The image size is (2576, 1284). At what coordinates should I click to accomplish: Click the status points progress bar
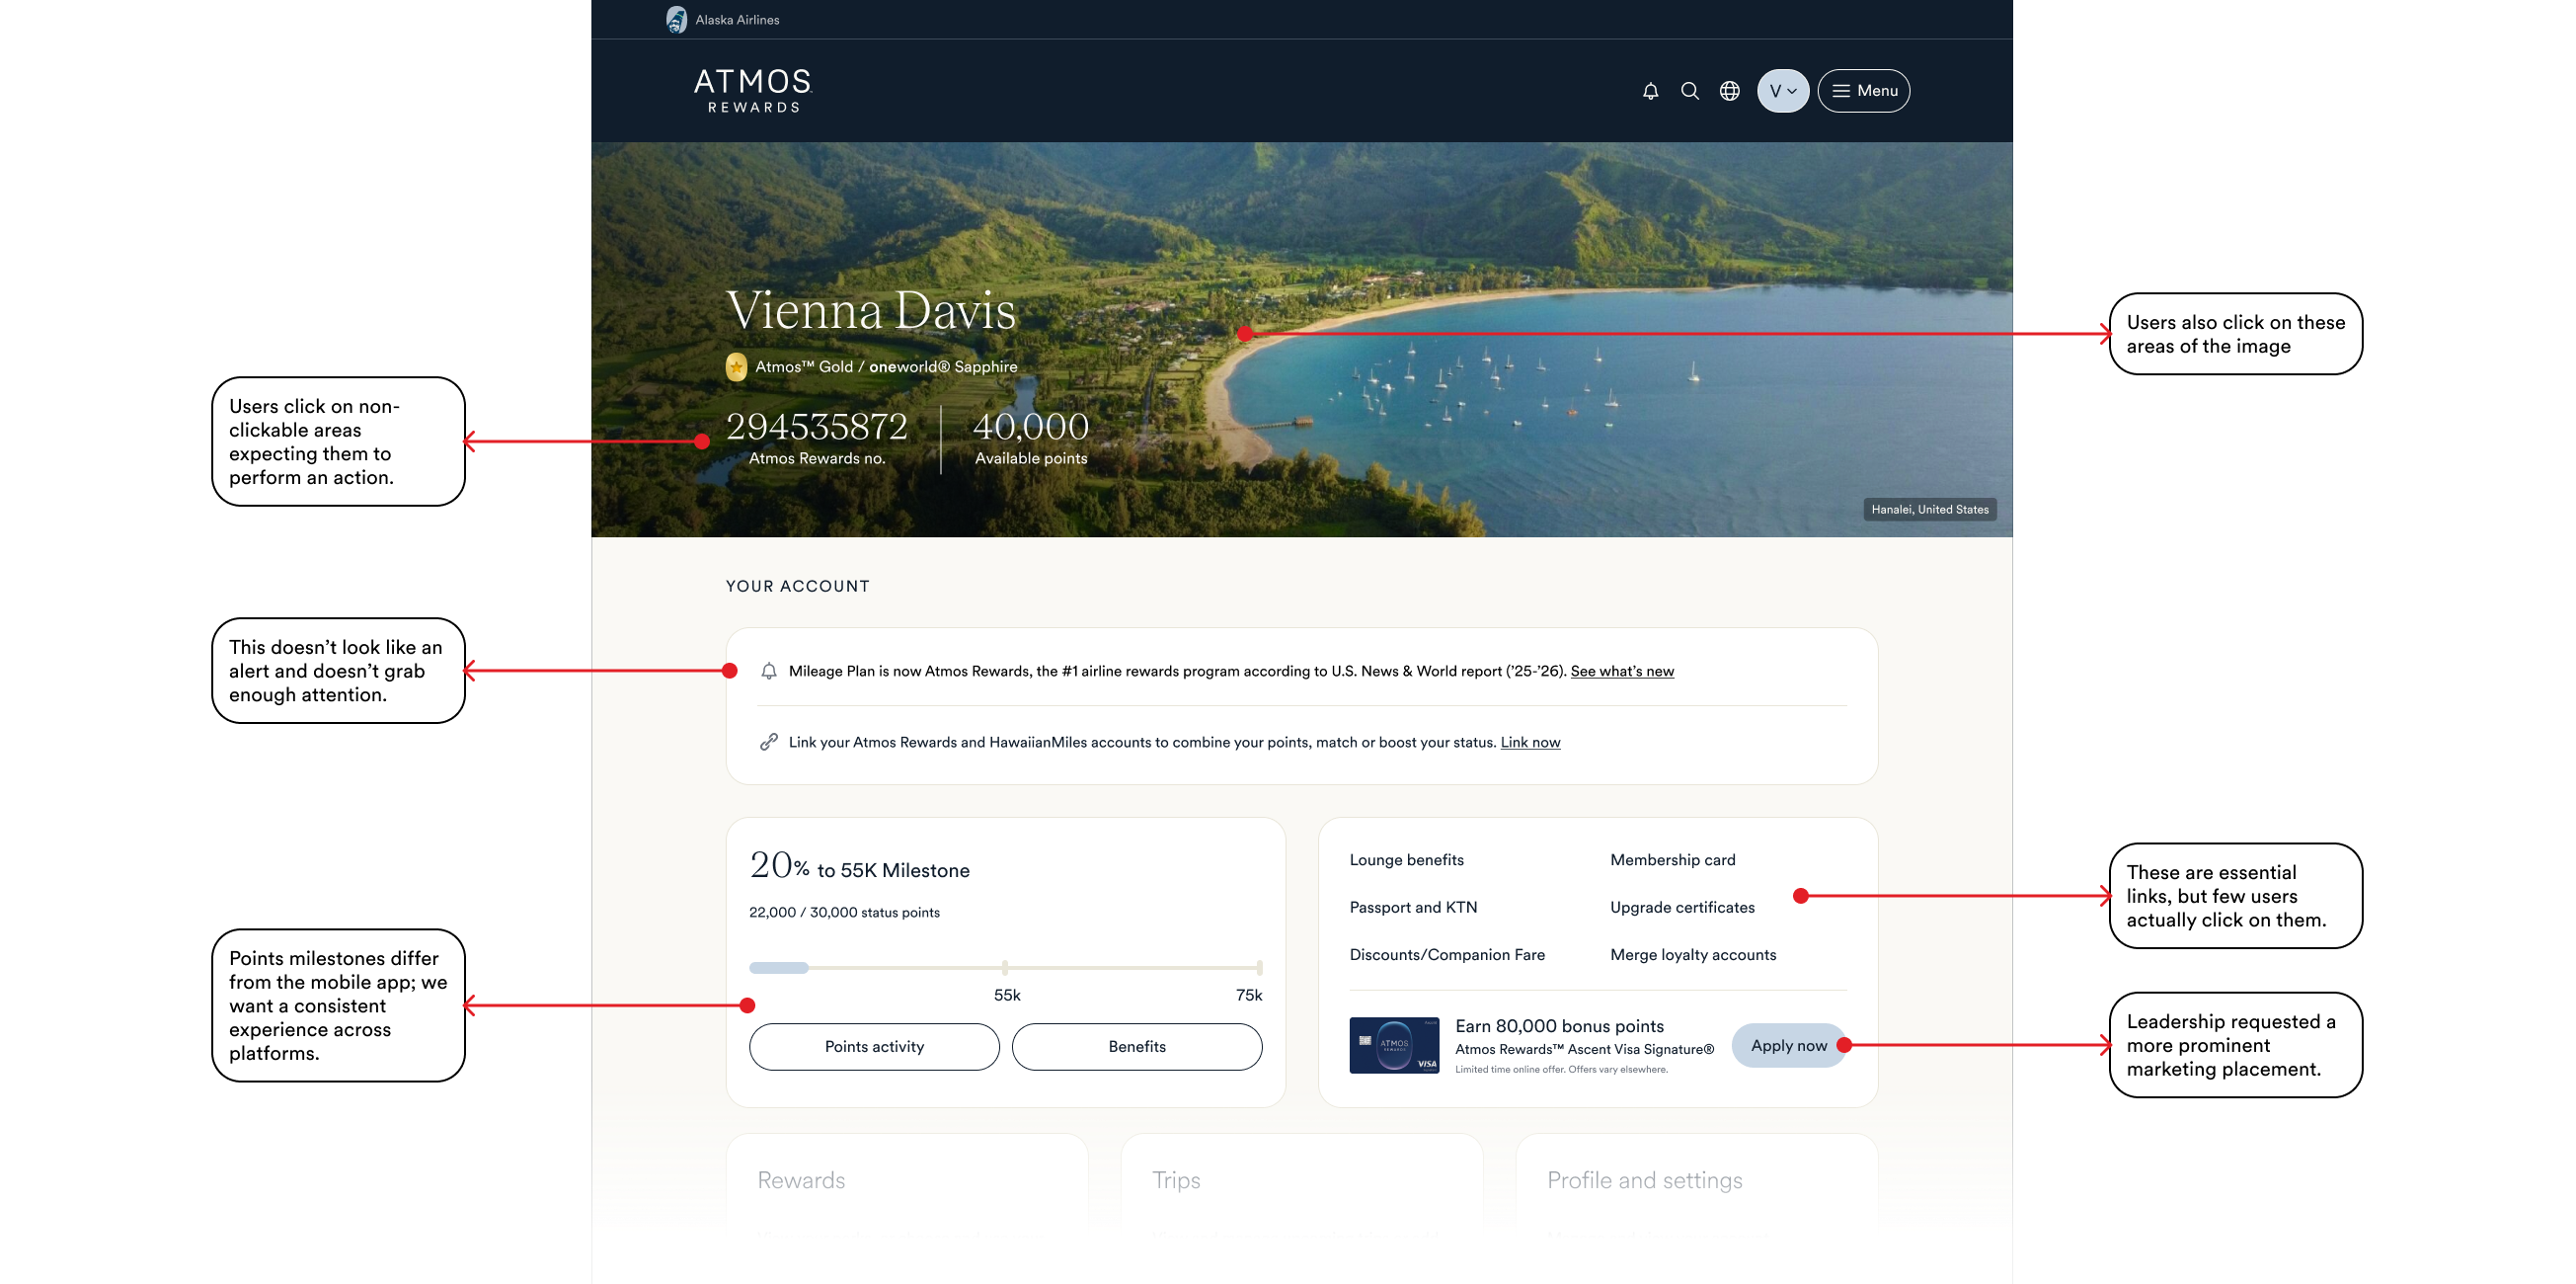pyautogui.click(x=1004, y=968)
